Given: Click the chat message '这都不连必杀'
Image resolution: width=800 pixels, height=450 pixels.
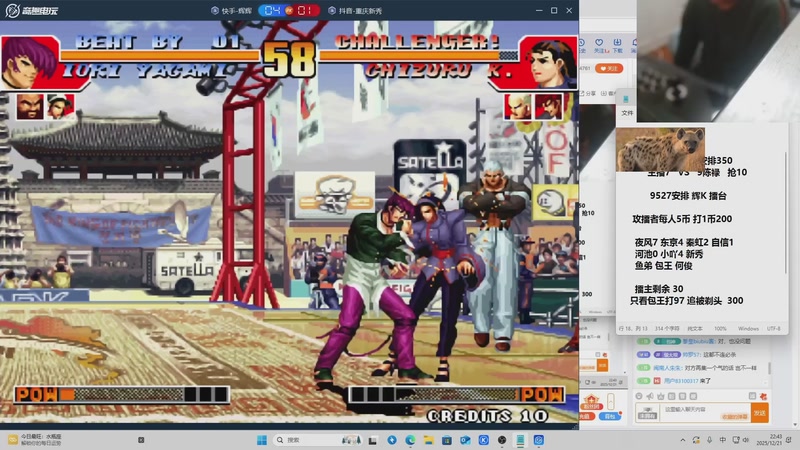Looking at the screenshot, I should (x=717, y=355).
